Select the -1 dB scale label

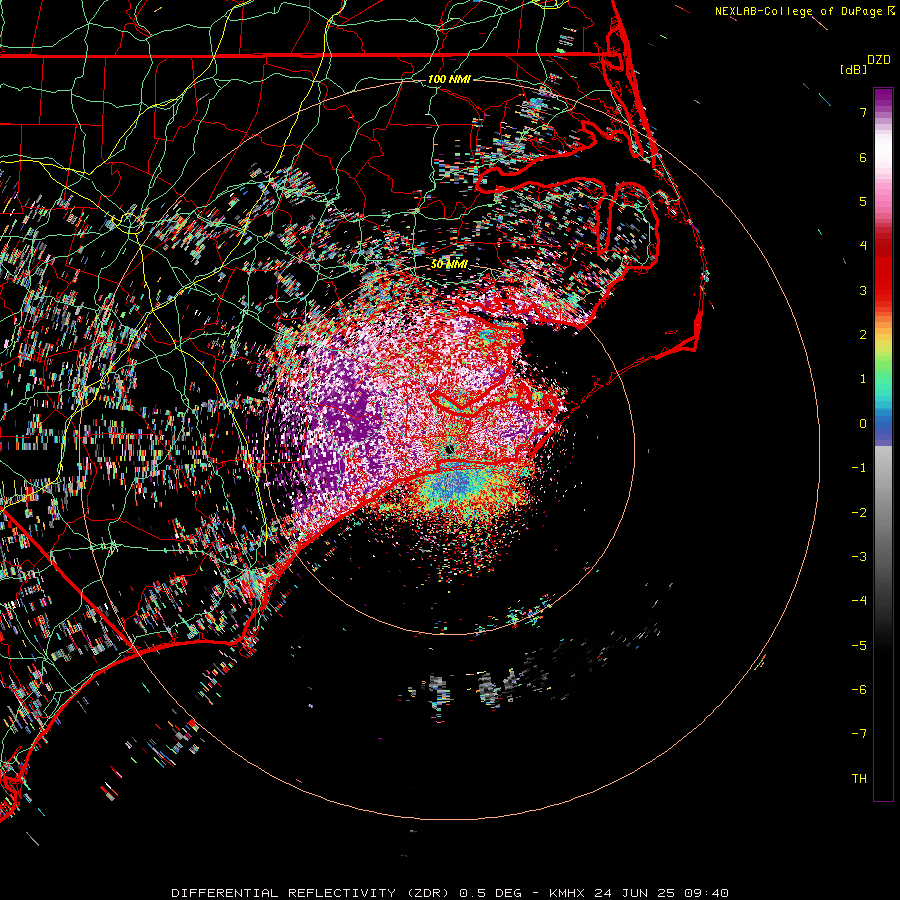pyautogui.click(x=859, y=468)
